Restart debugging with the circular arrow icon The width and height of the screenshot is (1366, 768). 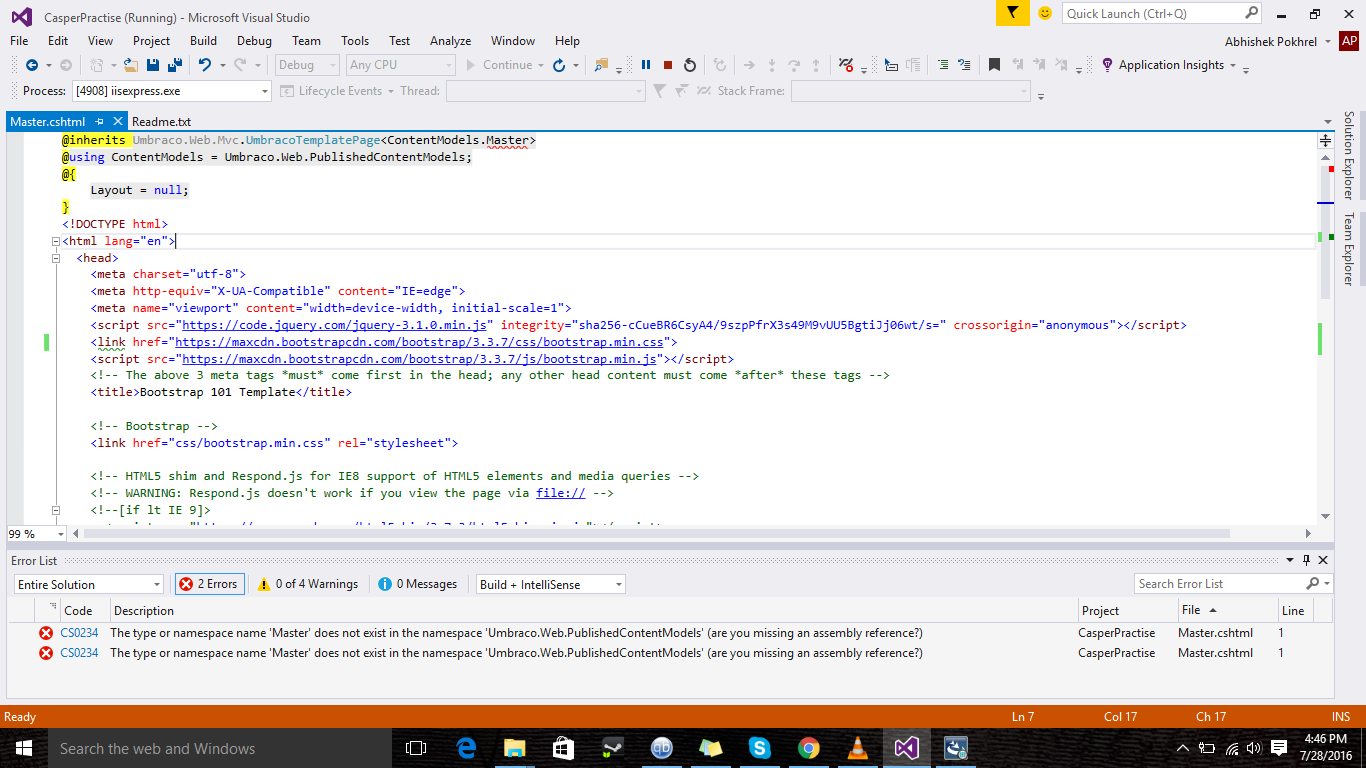[x=690, y=65]
